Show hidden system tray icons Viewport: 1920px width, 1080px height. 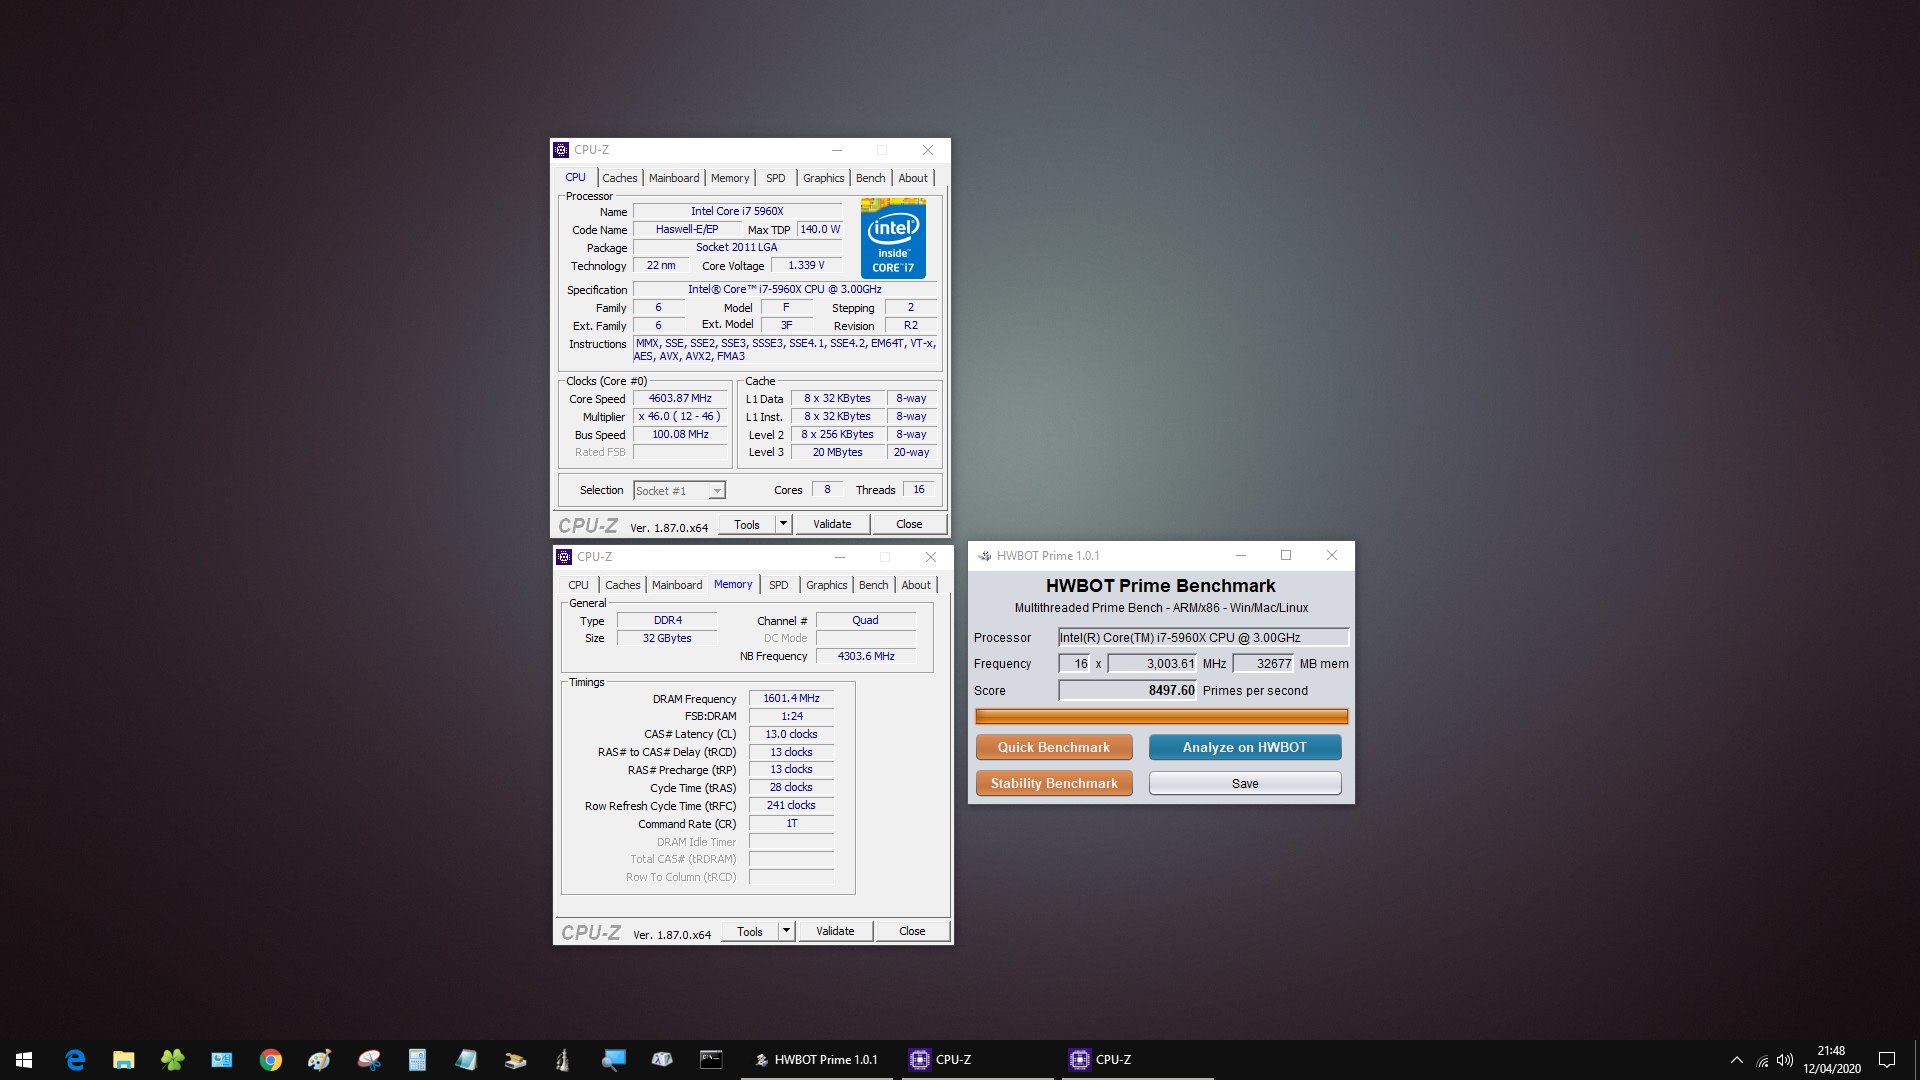[x=1737, y=1060]
